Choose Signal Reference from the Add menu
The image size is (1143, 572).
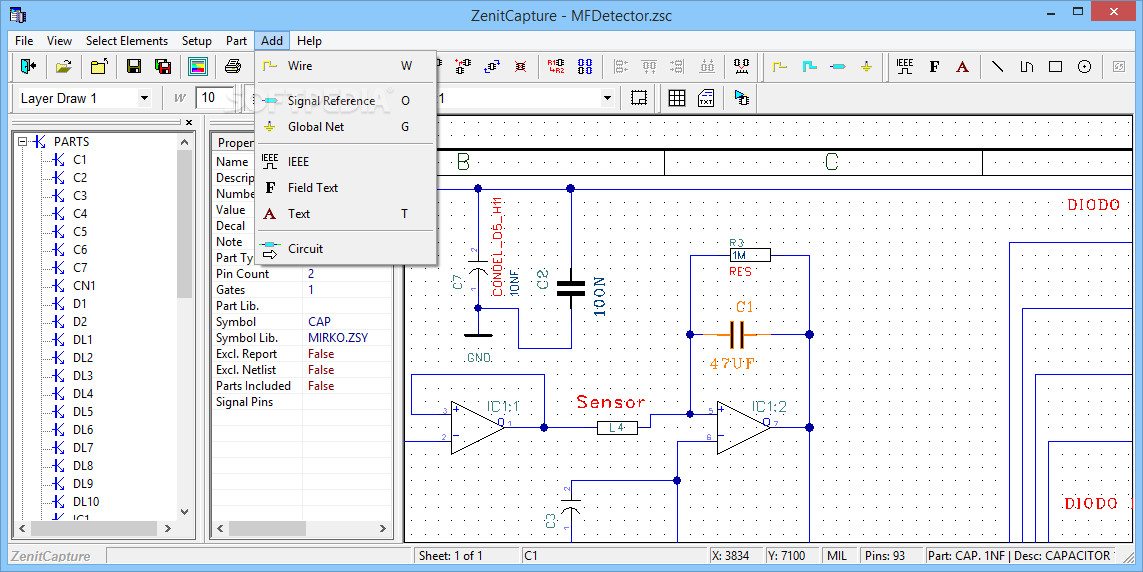(346, 101)
